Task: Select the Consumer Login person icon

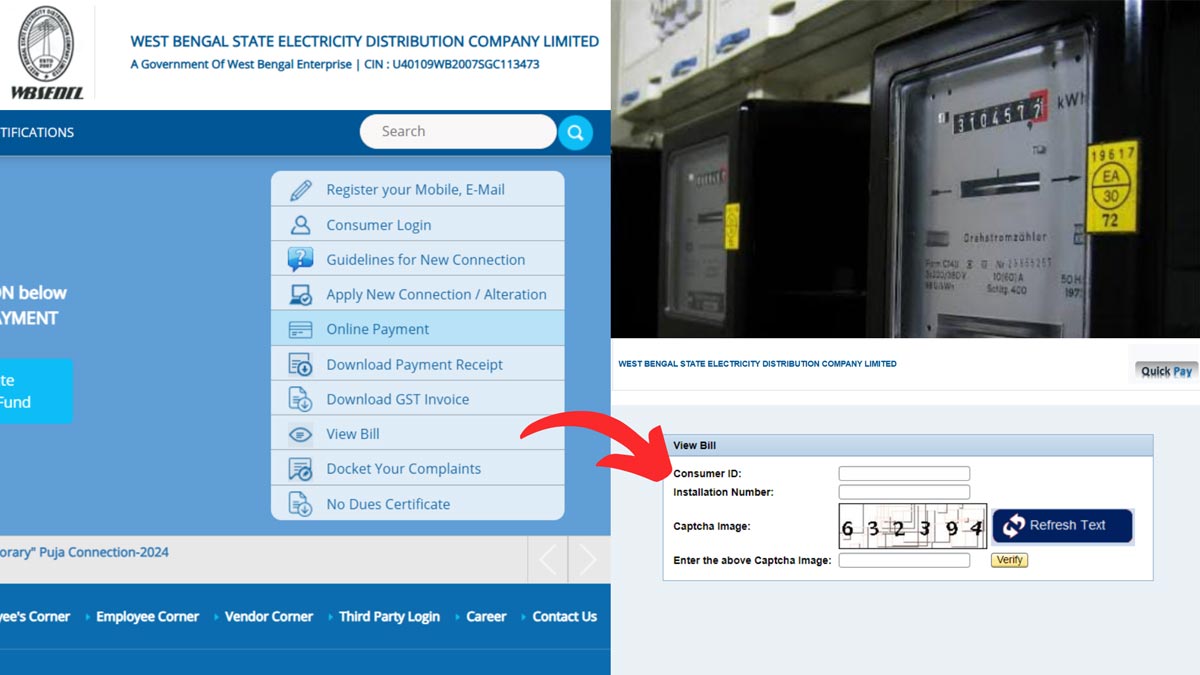Action: [301, 223]
